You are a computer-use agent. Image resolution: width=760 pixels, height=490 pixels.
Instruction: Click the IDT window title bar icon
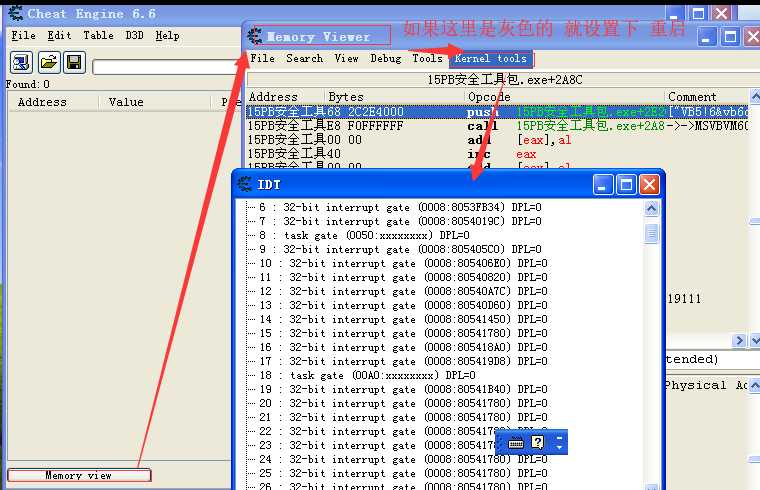tap(245, 184)
